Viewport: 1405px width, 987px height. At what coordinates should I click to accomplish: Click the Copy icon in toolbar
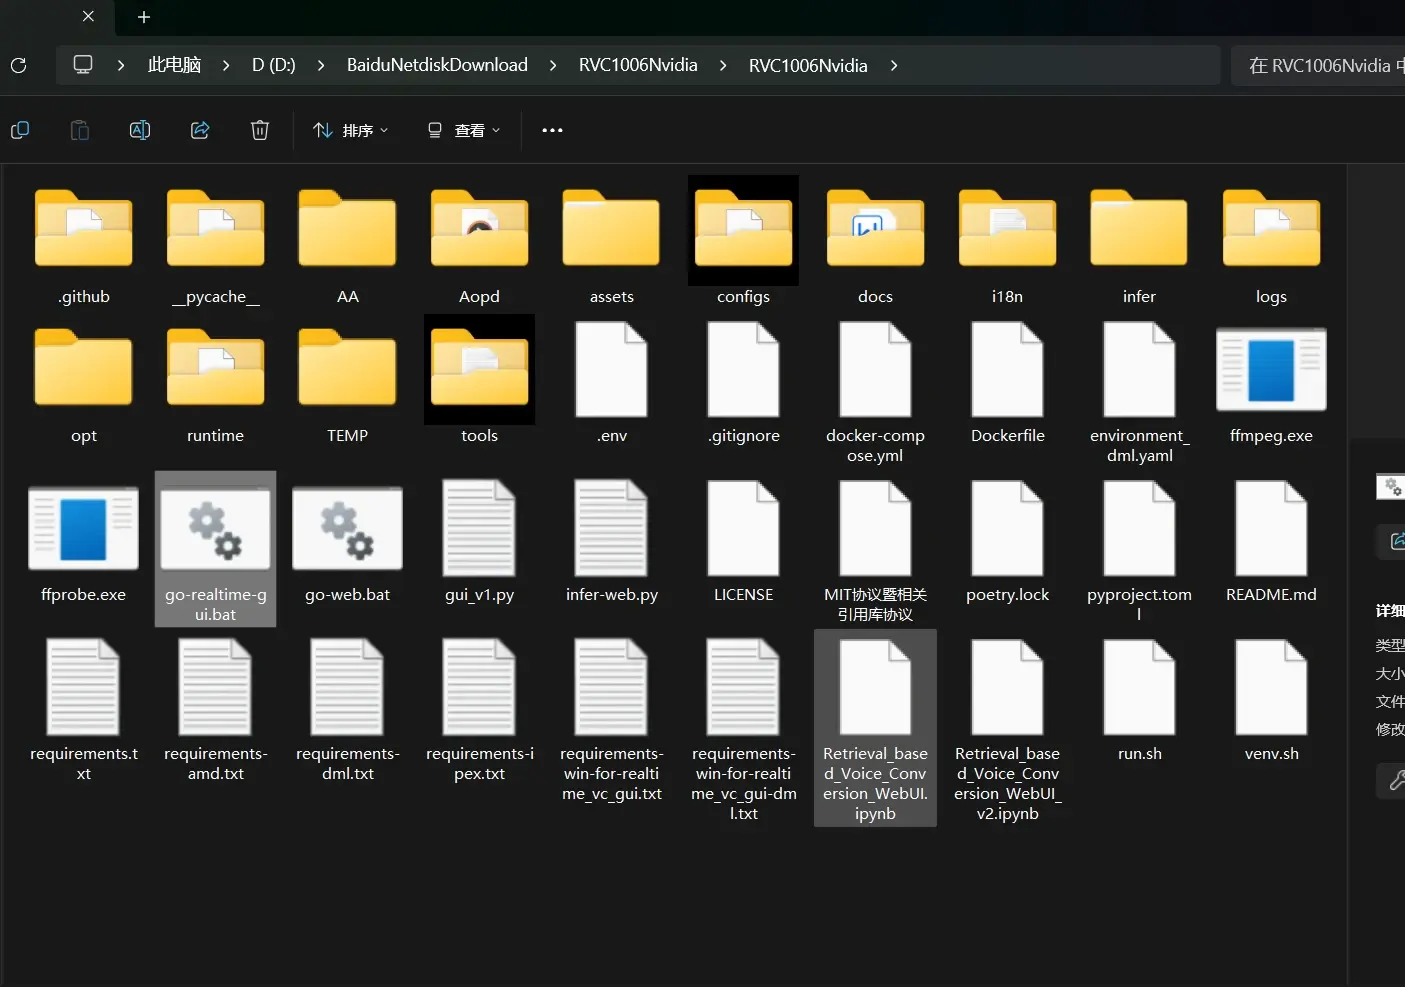click(x=20, y=130)
